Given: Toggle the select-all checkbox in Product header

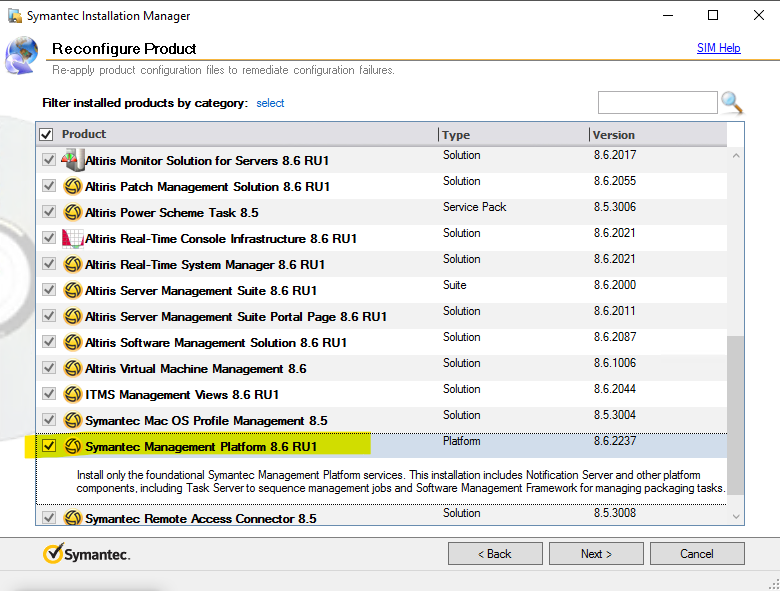Looking at the screenshot, I should [x=46, y=134].
